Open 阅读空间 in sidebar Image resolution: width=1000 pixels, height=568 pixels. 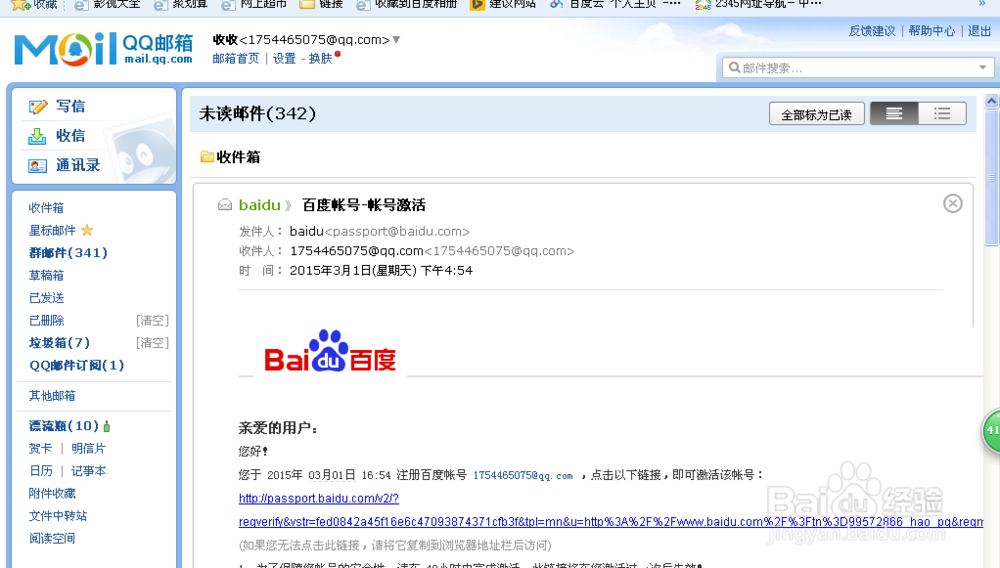click(x=52, y=538)
